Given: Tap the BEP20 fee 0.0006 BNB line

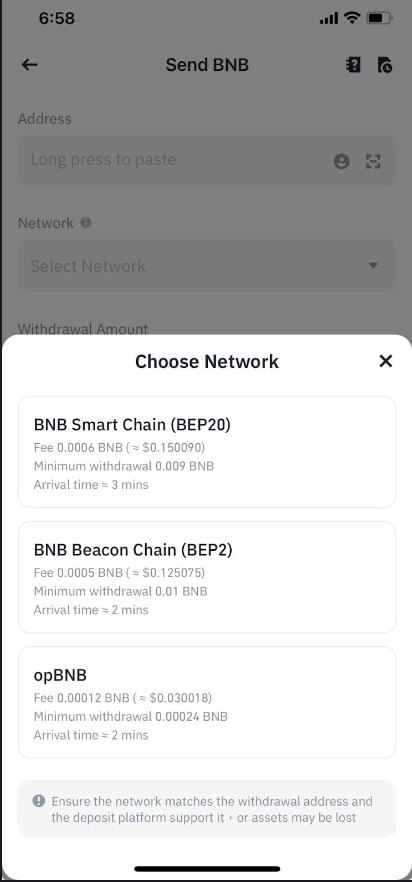Looking at the screenshot, I should (118, 448).
